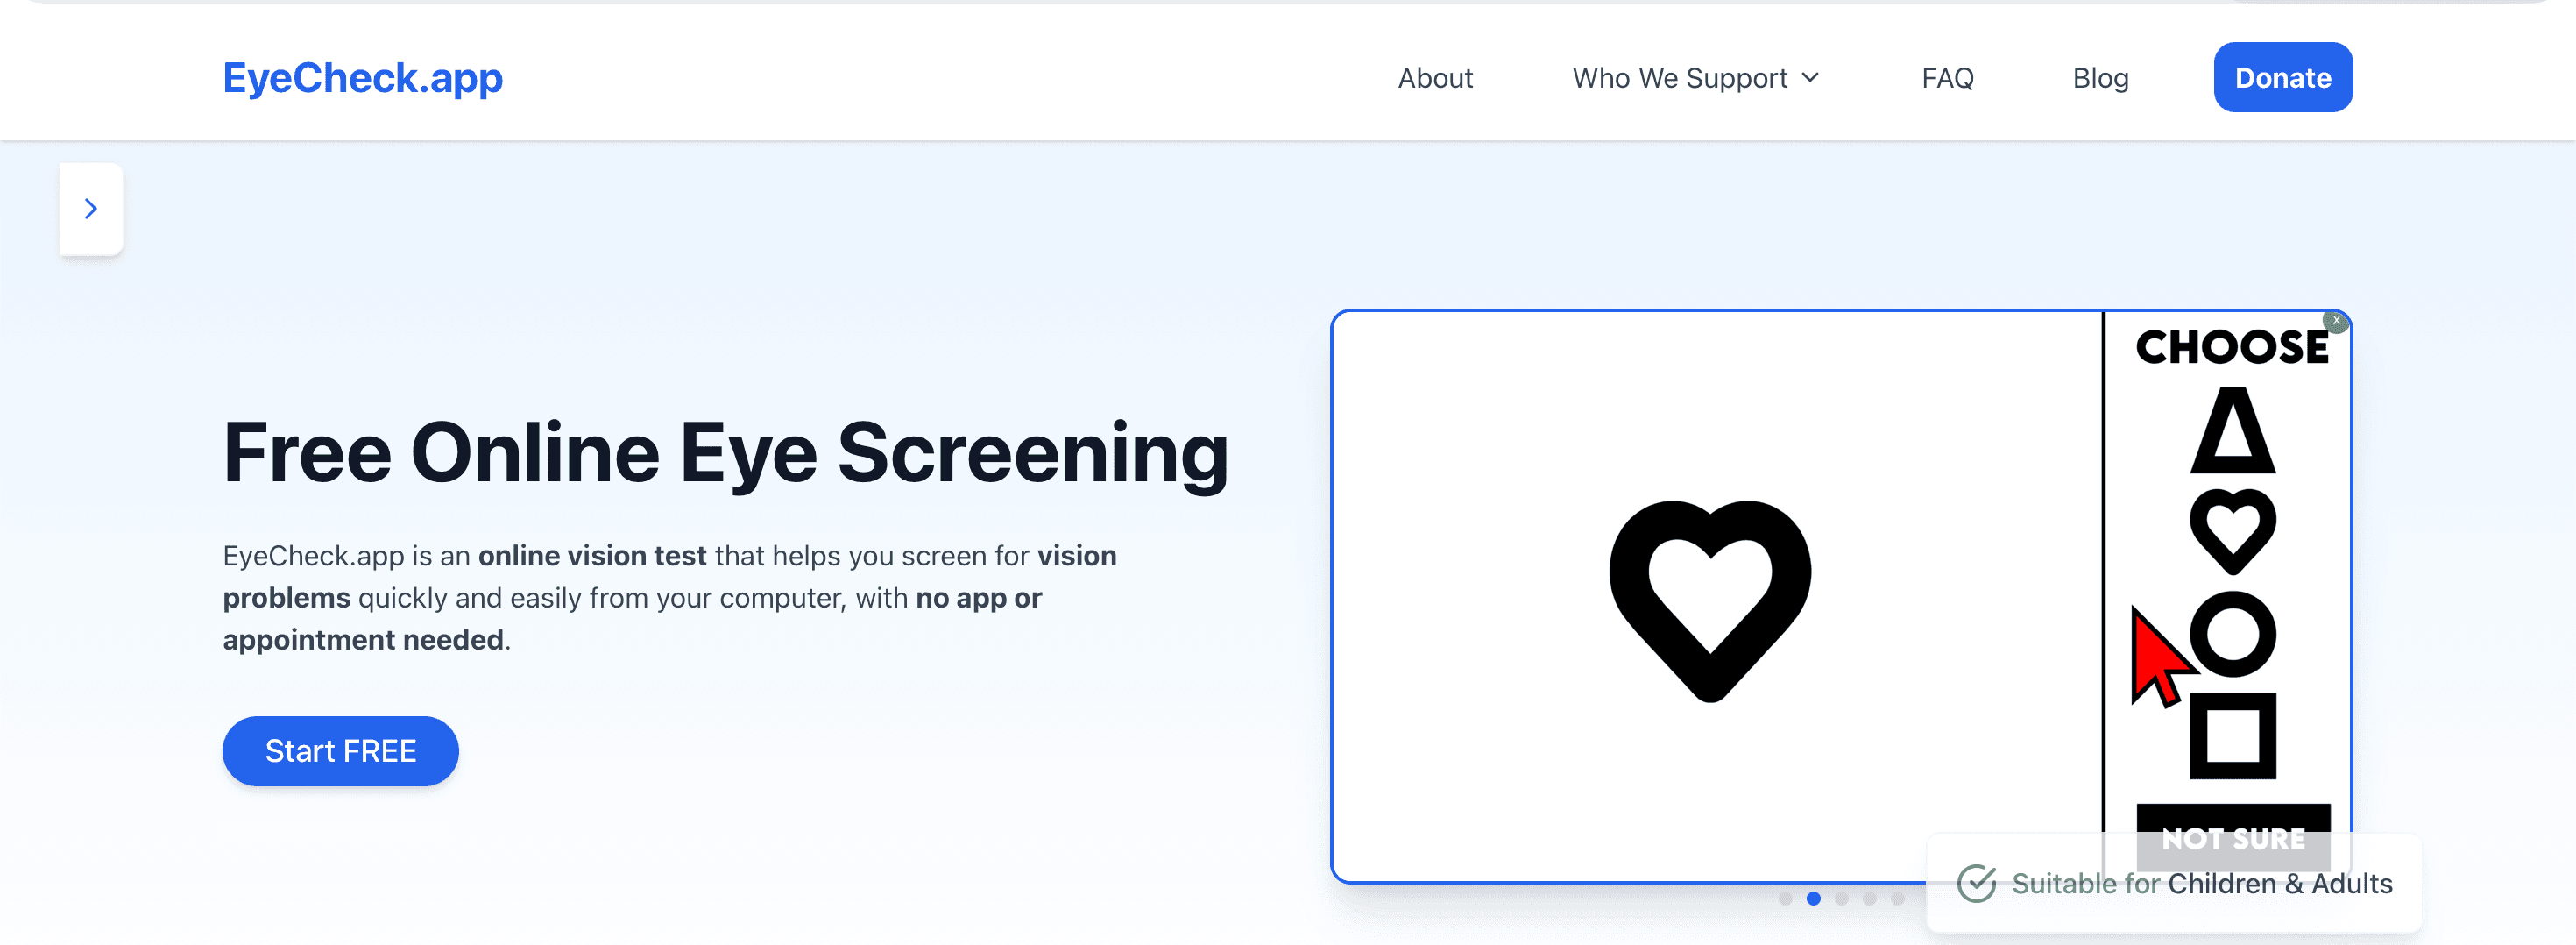Click the EyeCheck.app logo
Screen dimensions: 2576x945
(x=362, y=78)
